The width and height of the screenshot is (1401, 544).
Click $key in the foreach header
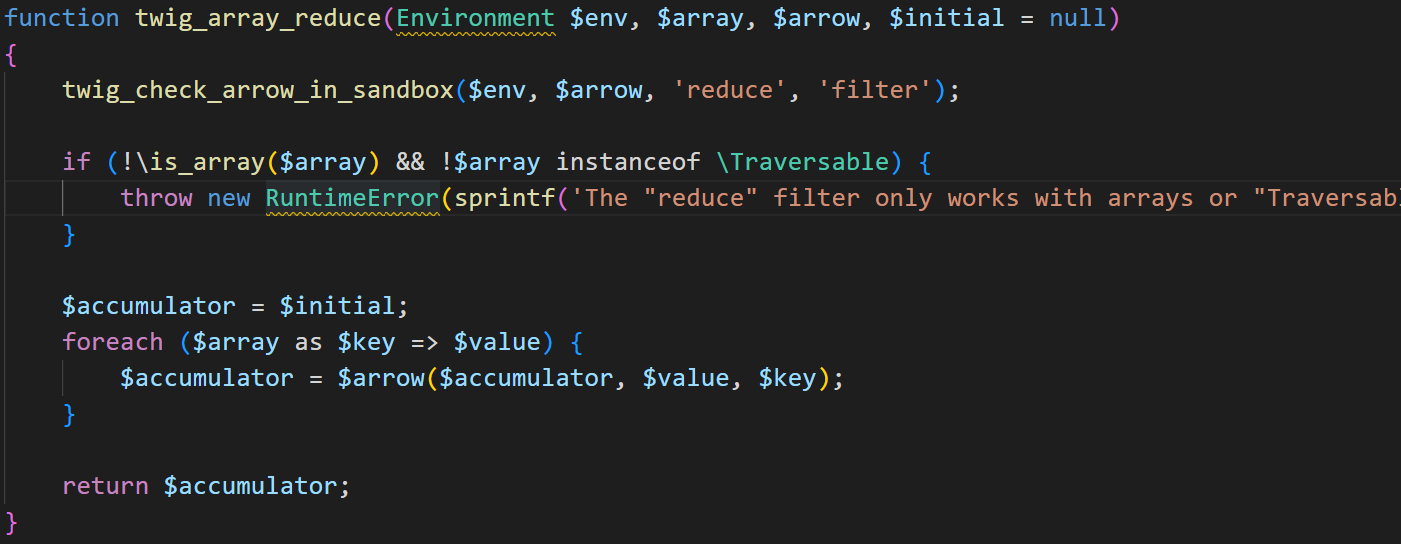359,342
